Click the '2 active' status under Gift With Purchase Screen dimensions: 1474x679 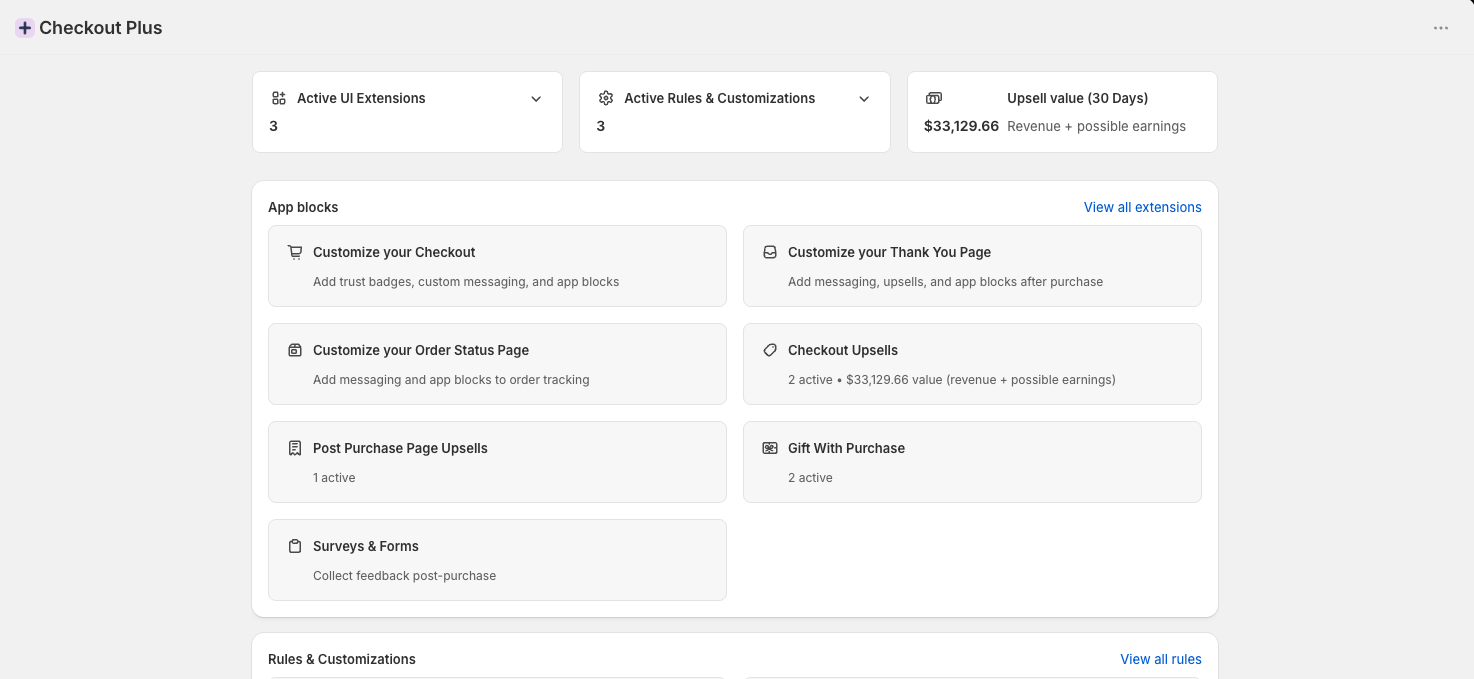point(810,478)
